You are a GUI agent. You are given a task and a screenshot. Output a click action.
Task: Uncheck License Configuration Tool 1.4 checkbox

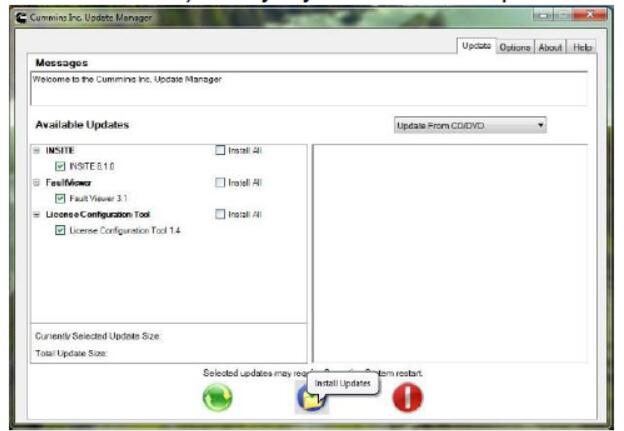[60, 230]
